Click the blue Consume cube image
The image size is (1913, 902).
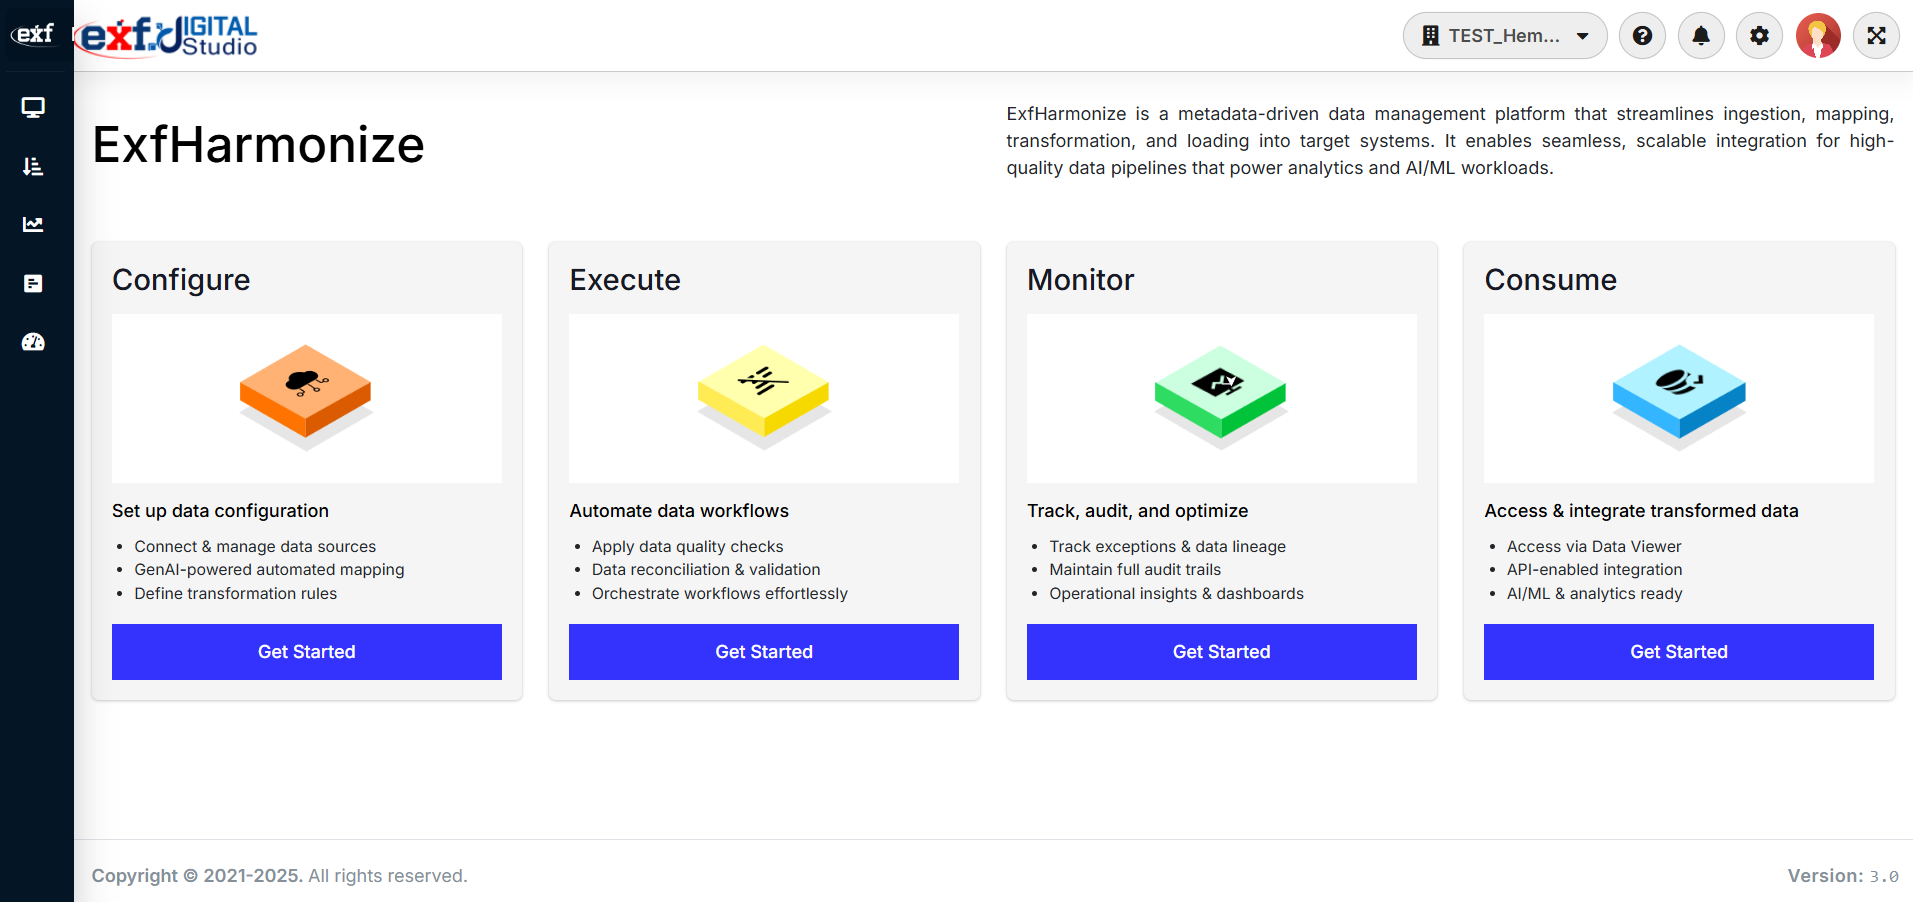tap(1679, 397)
